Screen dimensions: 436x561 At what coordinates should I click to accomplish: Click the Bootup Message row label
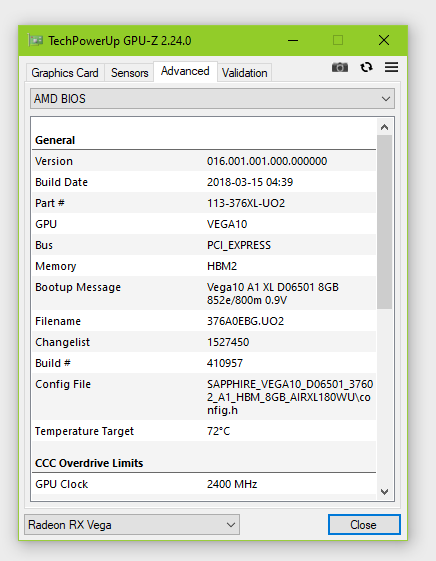(x=78, y=287)
